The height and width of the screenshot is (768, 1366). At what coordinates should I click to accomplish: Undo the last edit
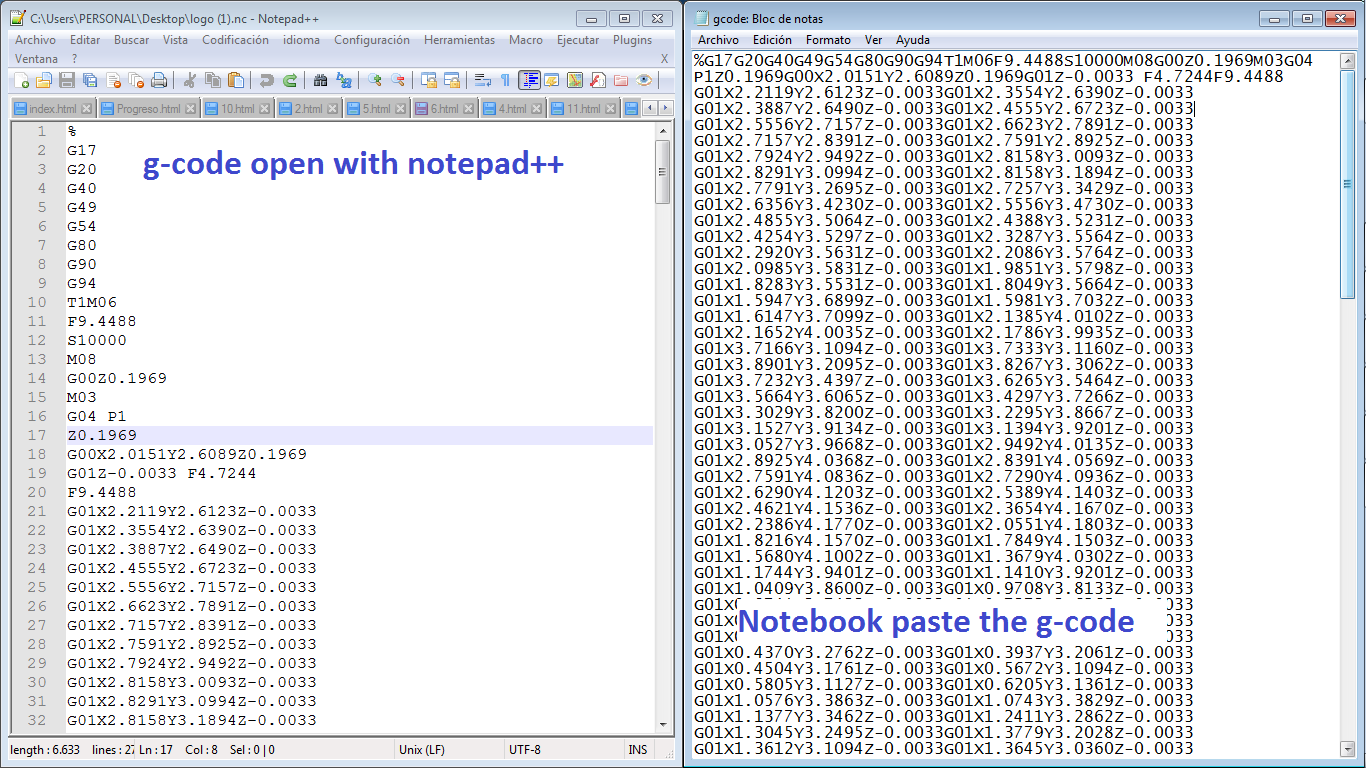point(267,80)
